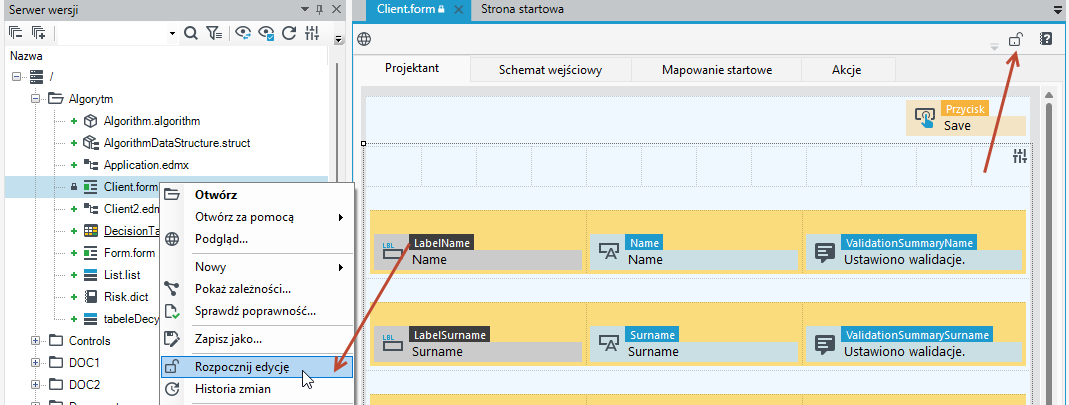
Task: Switch to the Strona startowa tab
Action: coord(522,10)
